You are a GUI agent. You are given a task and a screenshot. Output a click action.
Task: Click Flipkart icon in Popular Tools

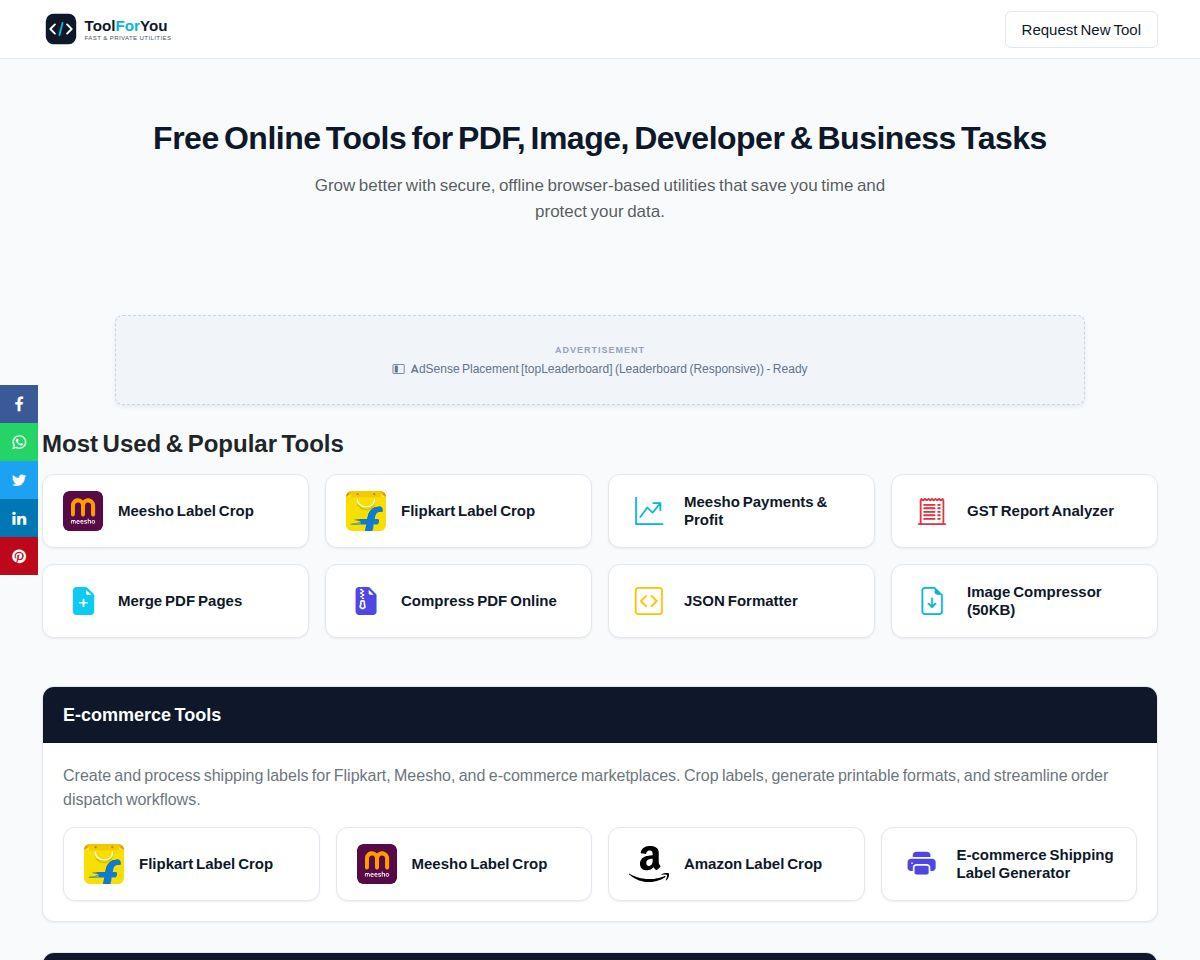click(x=366, y=511)
